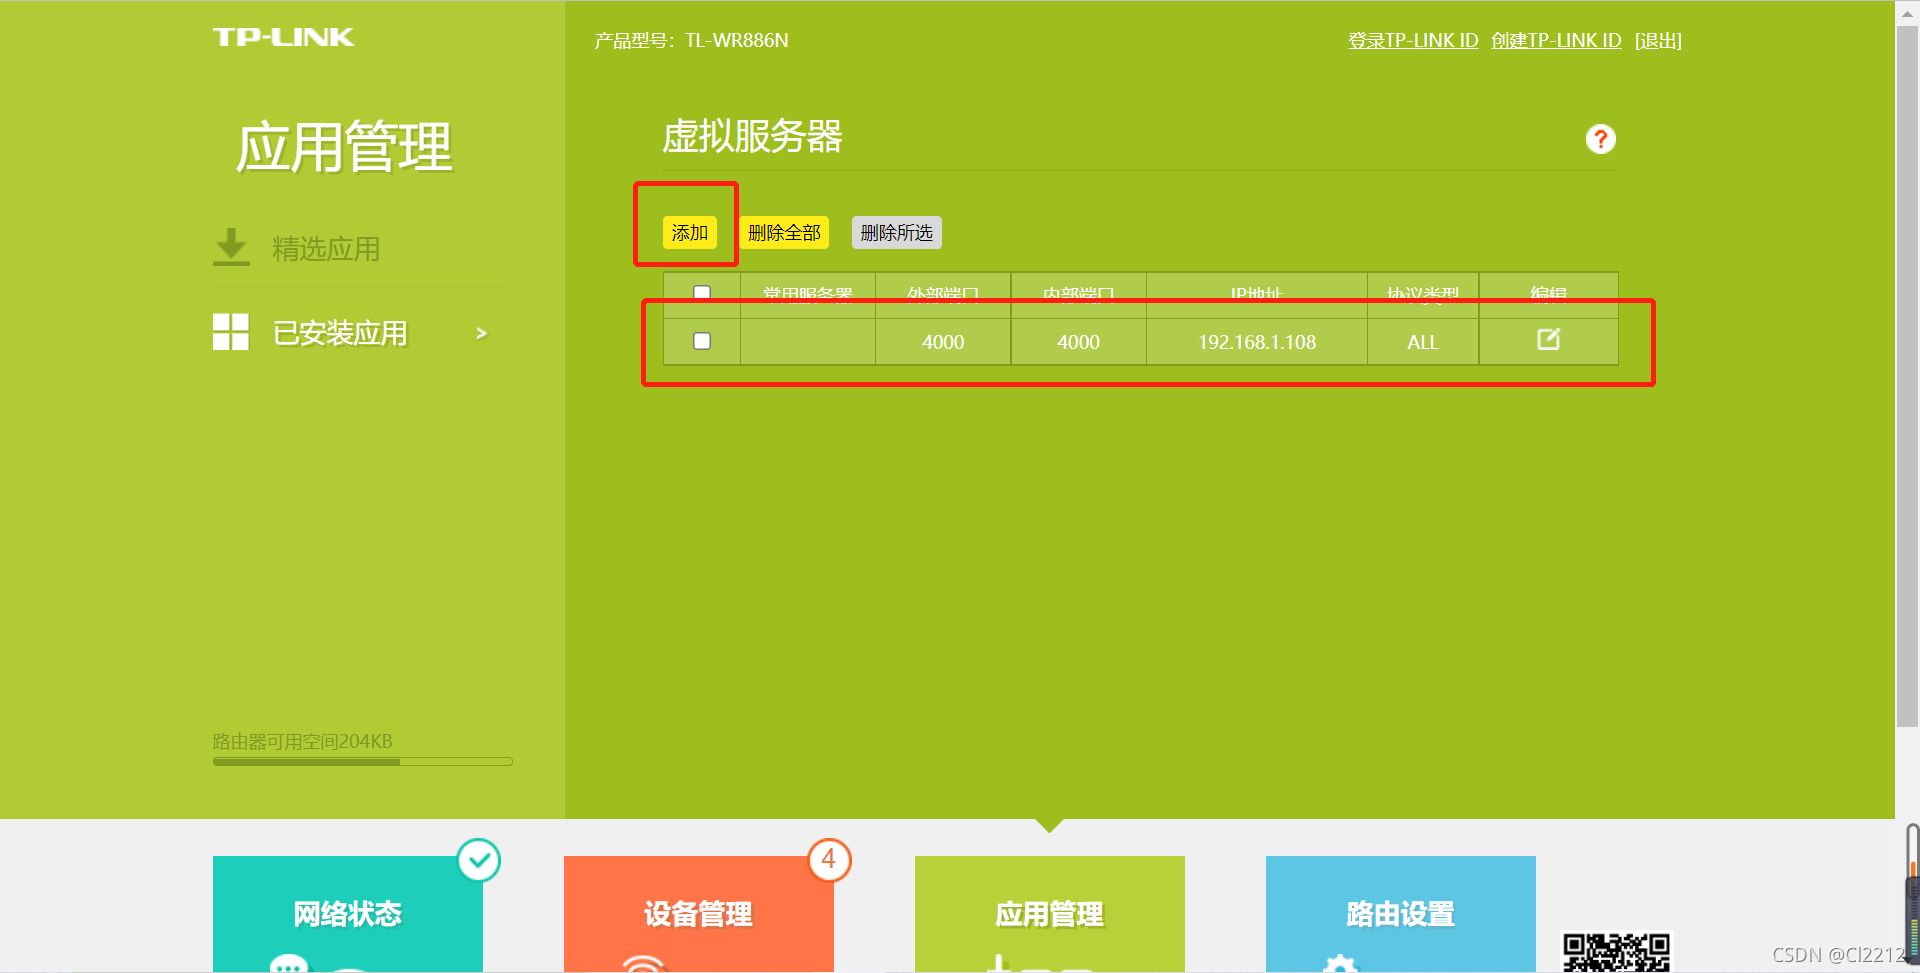The width and height of the screenshot is (1920, 973).
Task: Tick the checkbox for the port 4000 row
Action: coord(702,341)
